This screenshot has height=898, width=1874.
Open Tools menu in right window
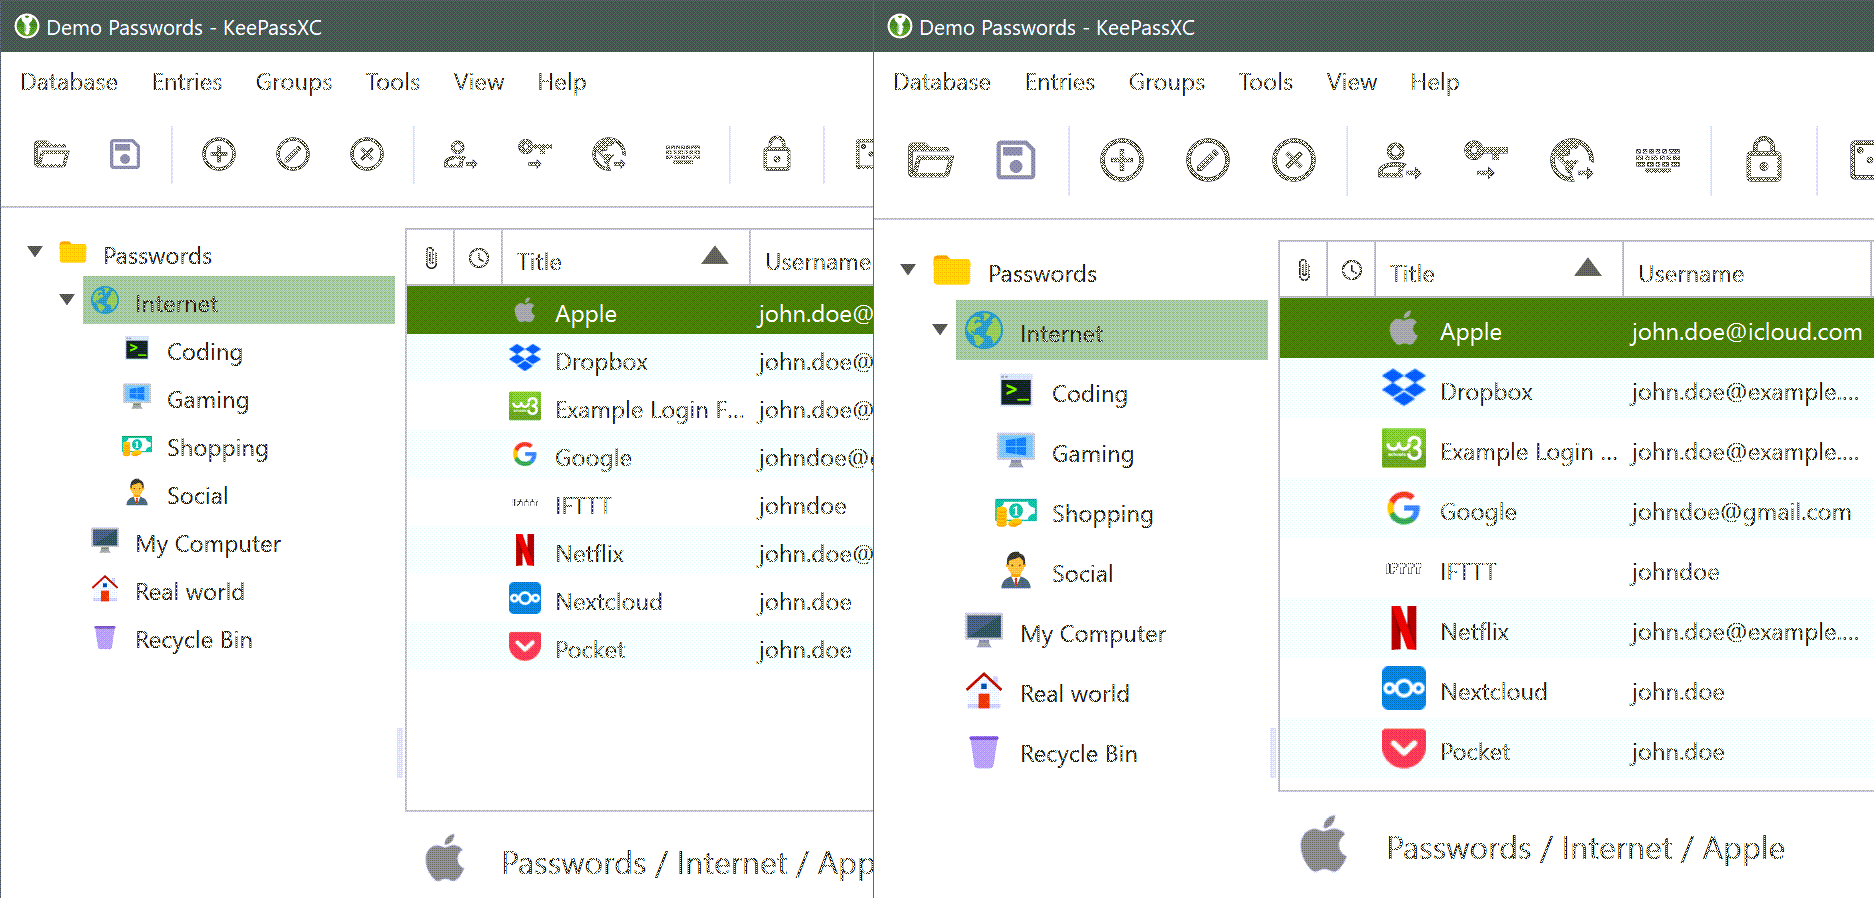pos(1265,82)
